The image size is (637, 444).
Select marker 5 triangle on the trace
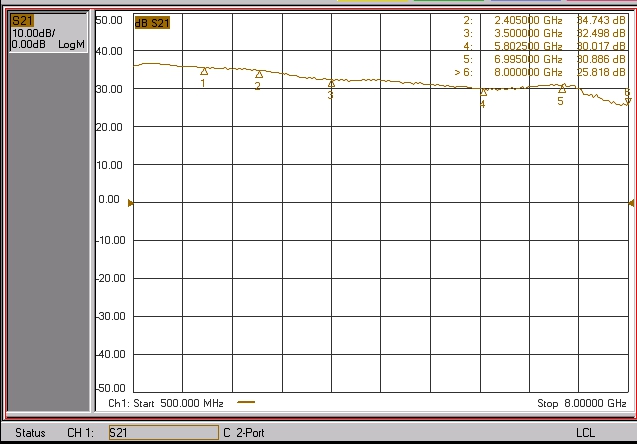pyautogui.click(x=560, y=89)
